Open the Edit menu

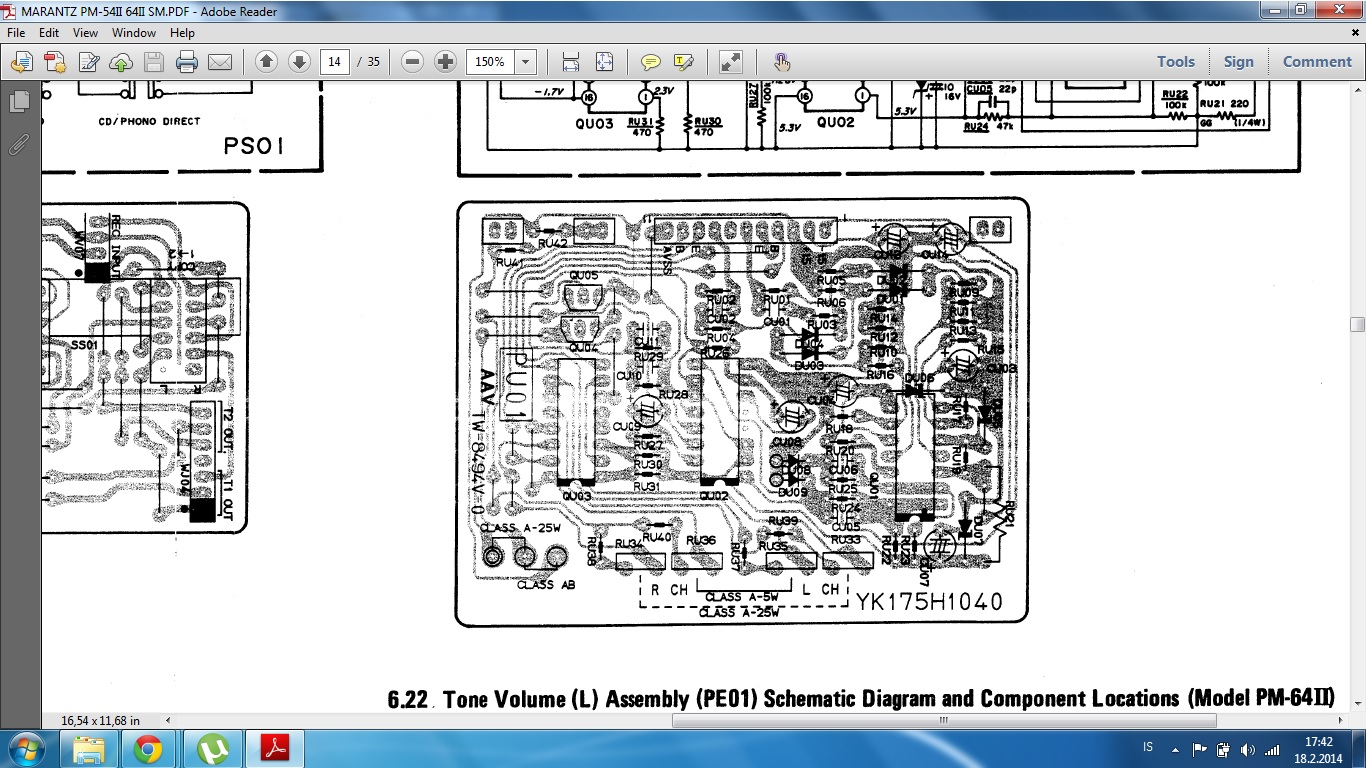tap(49, 32)
